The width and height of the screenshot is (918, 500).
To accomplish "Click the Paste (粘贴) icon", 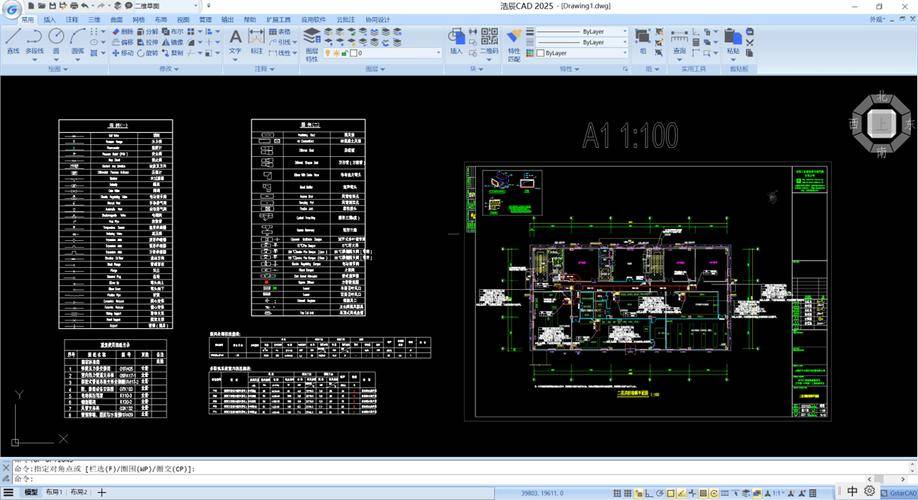I will [733, 40].
